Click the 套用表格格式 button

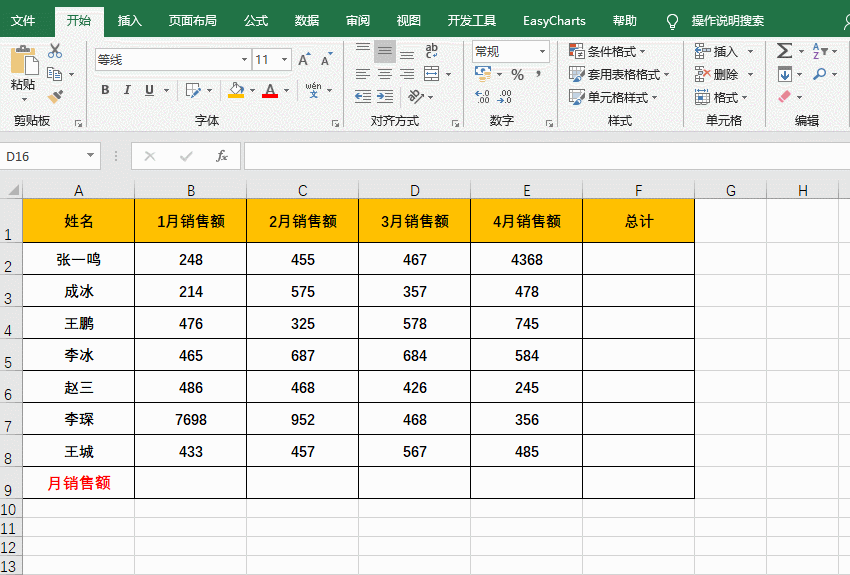click(x=615, y=74)
